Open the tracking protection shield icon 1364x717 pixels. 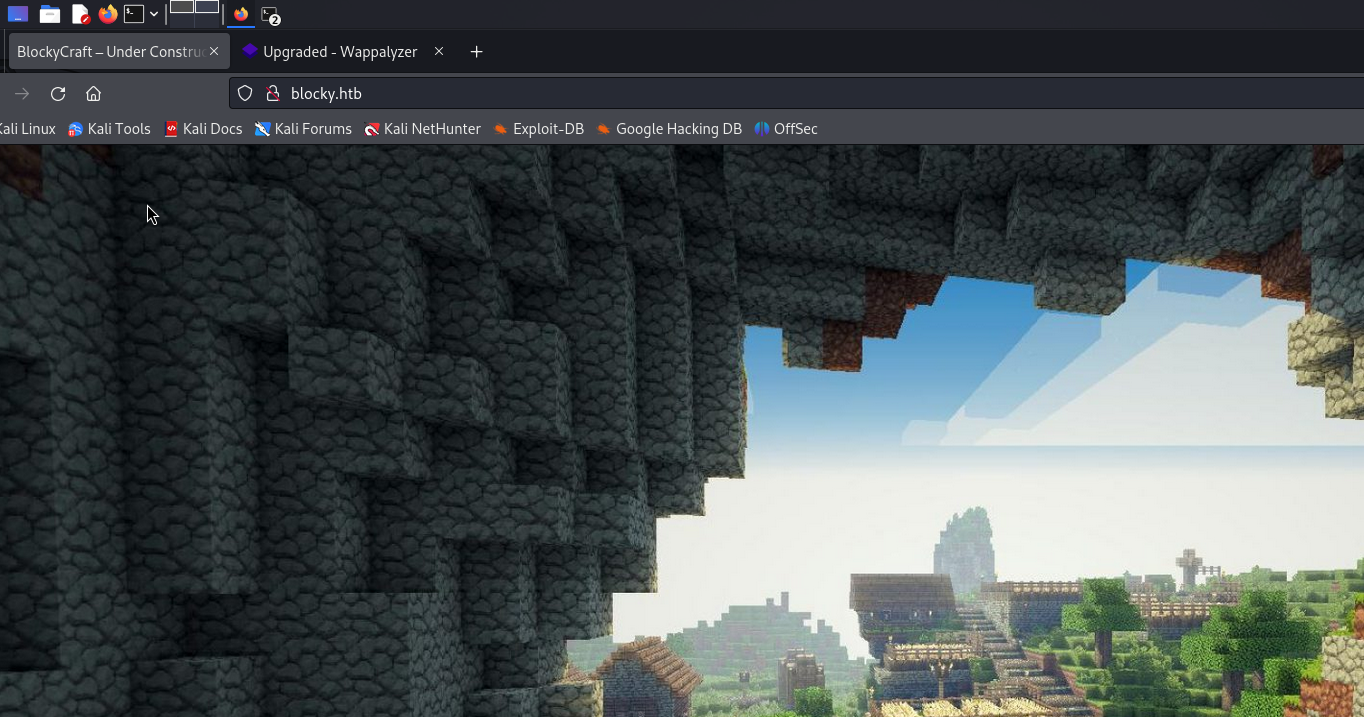(x=245, y=93)
